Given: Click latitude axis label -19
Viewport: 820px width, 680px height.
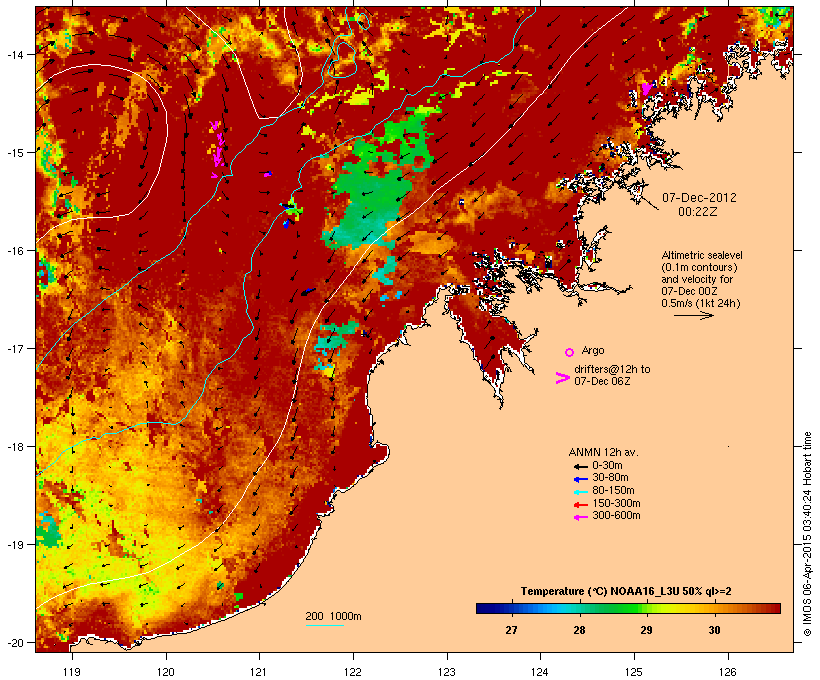Looking at the screenshot, I should point(14,545).
